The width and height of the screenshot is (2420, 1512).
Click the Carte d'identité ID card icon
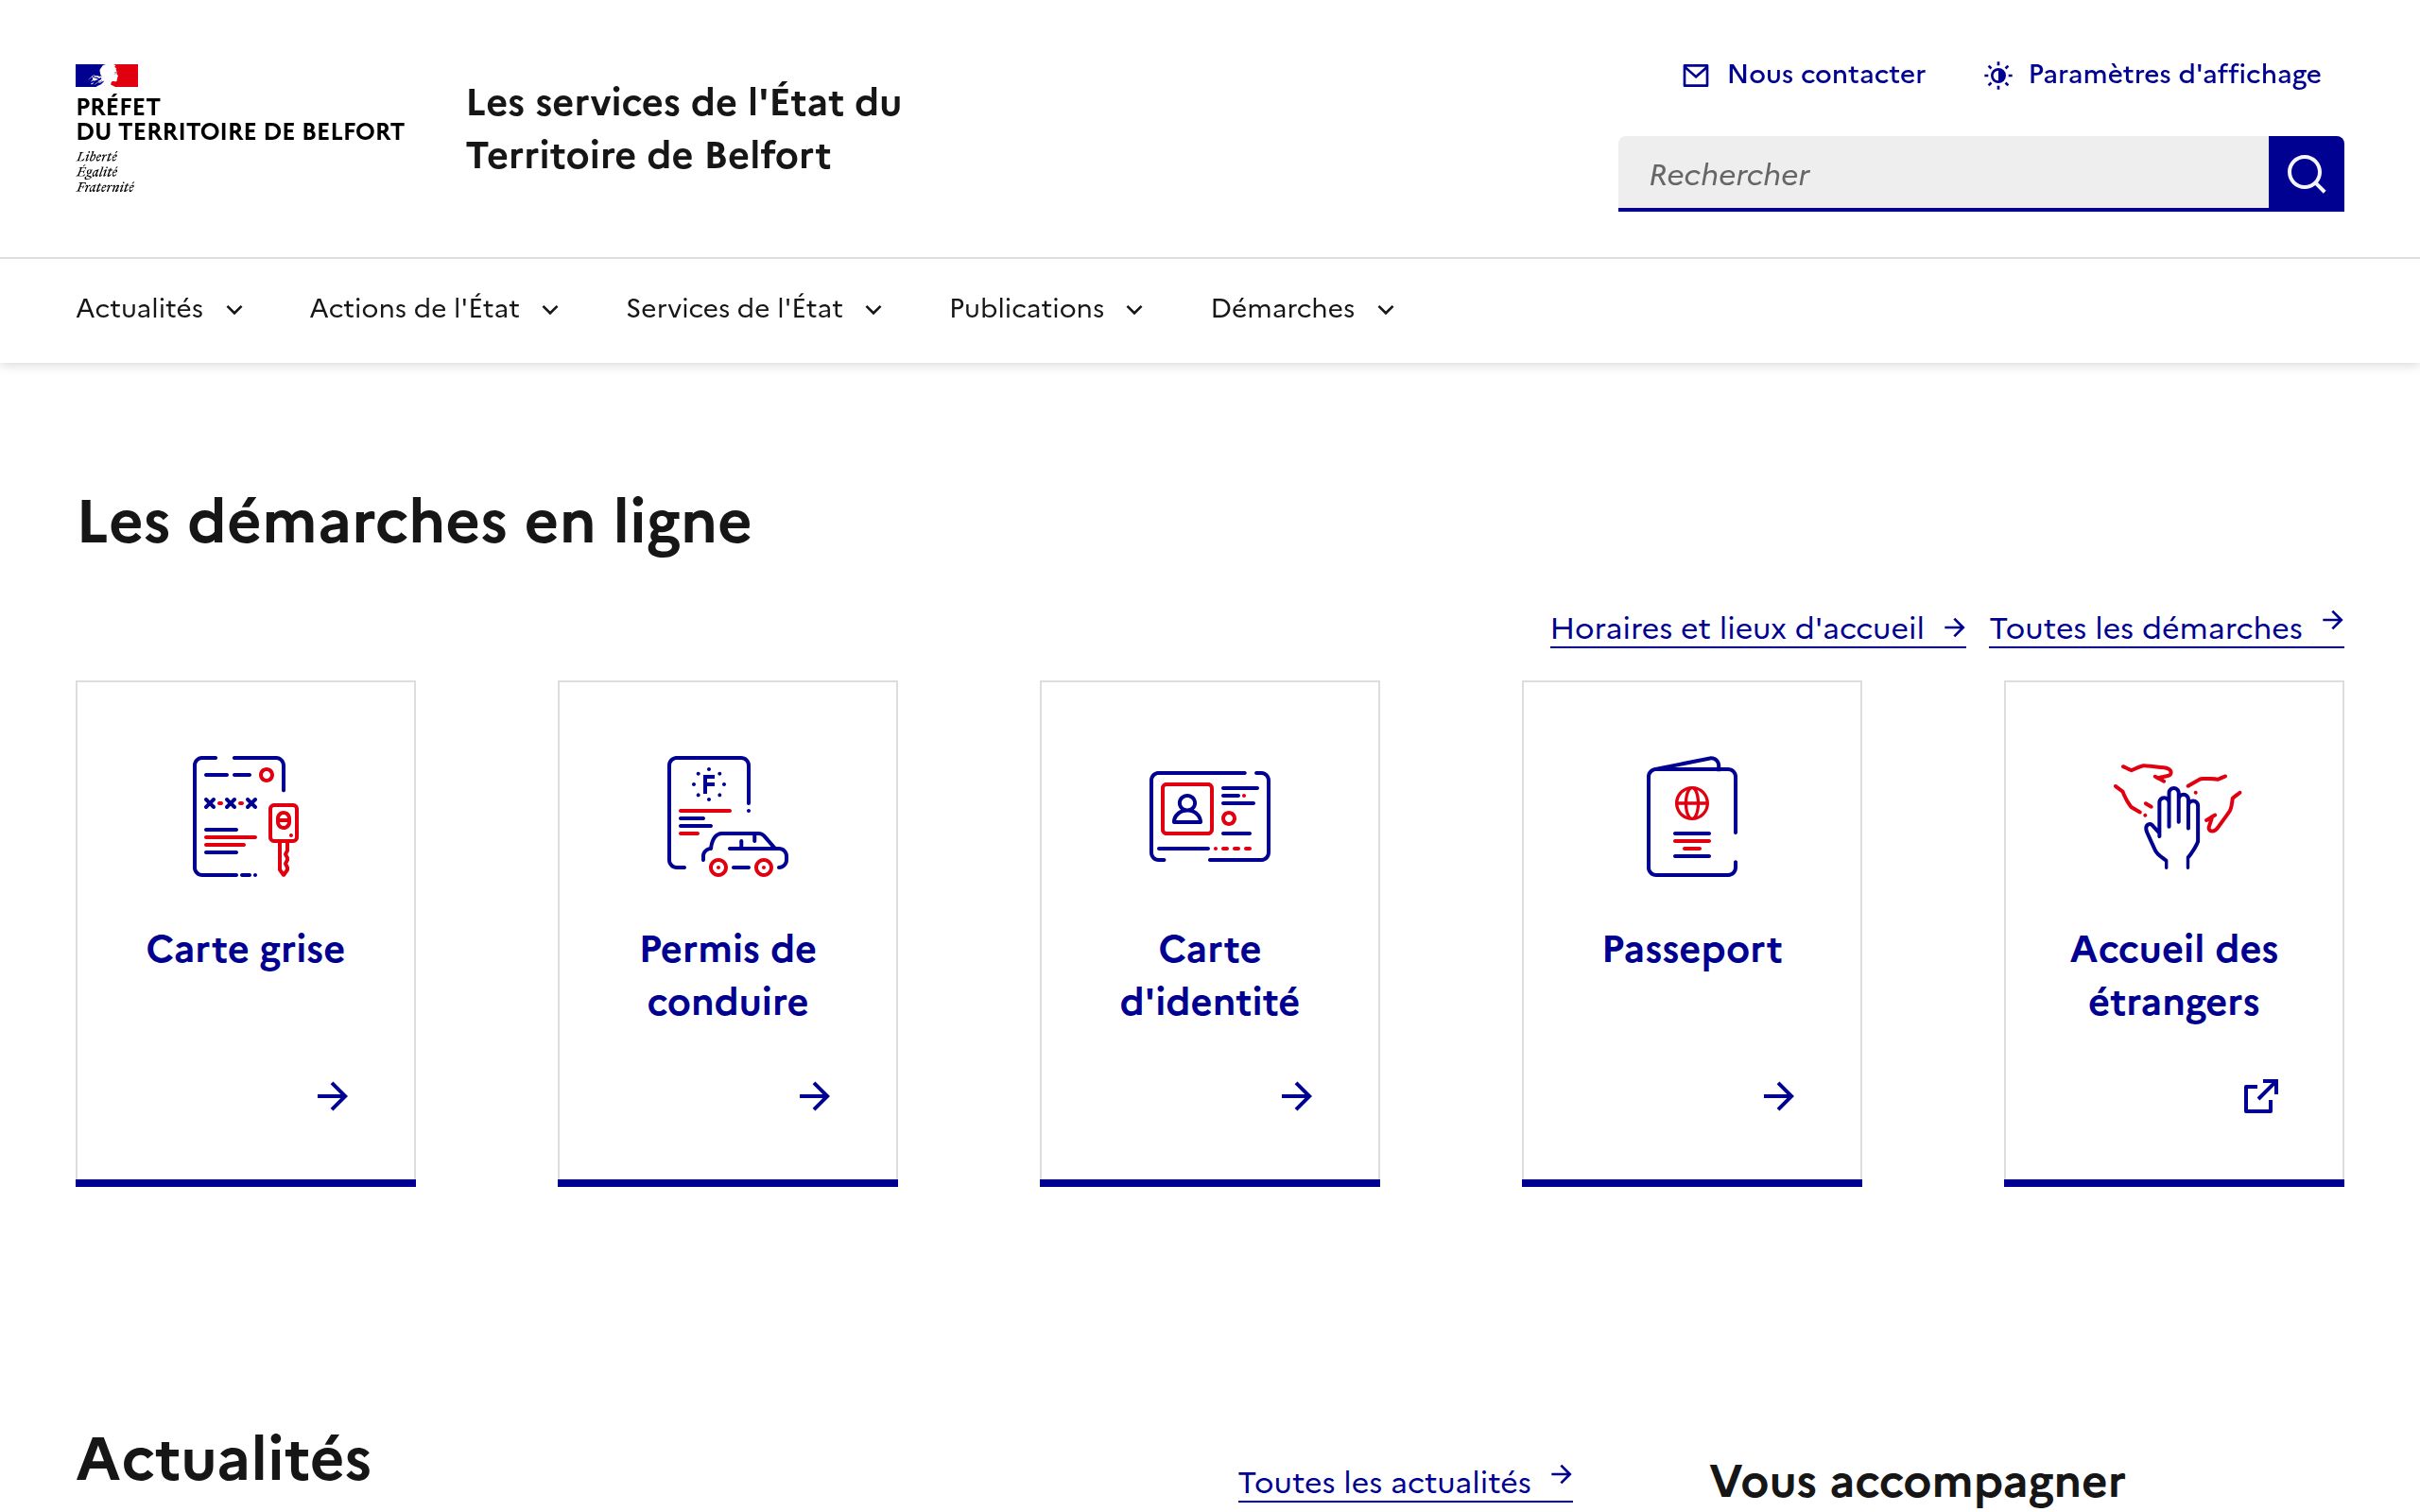1210,816
